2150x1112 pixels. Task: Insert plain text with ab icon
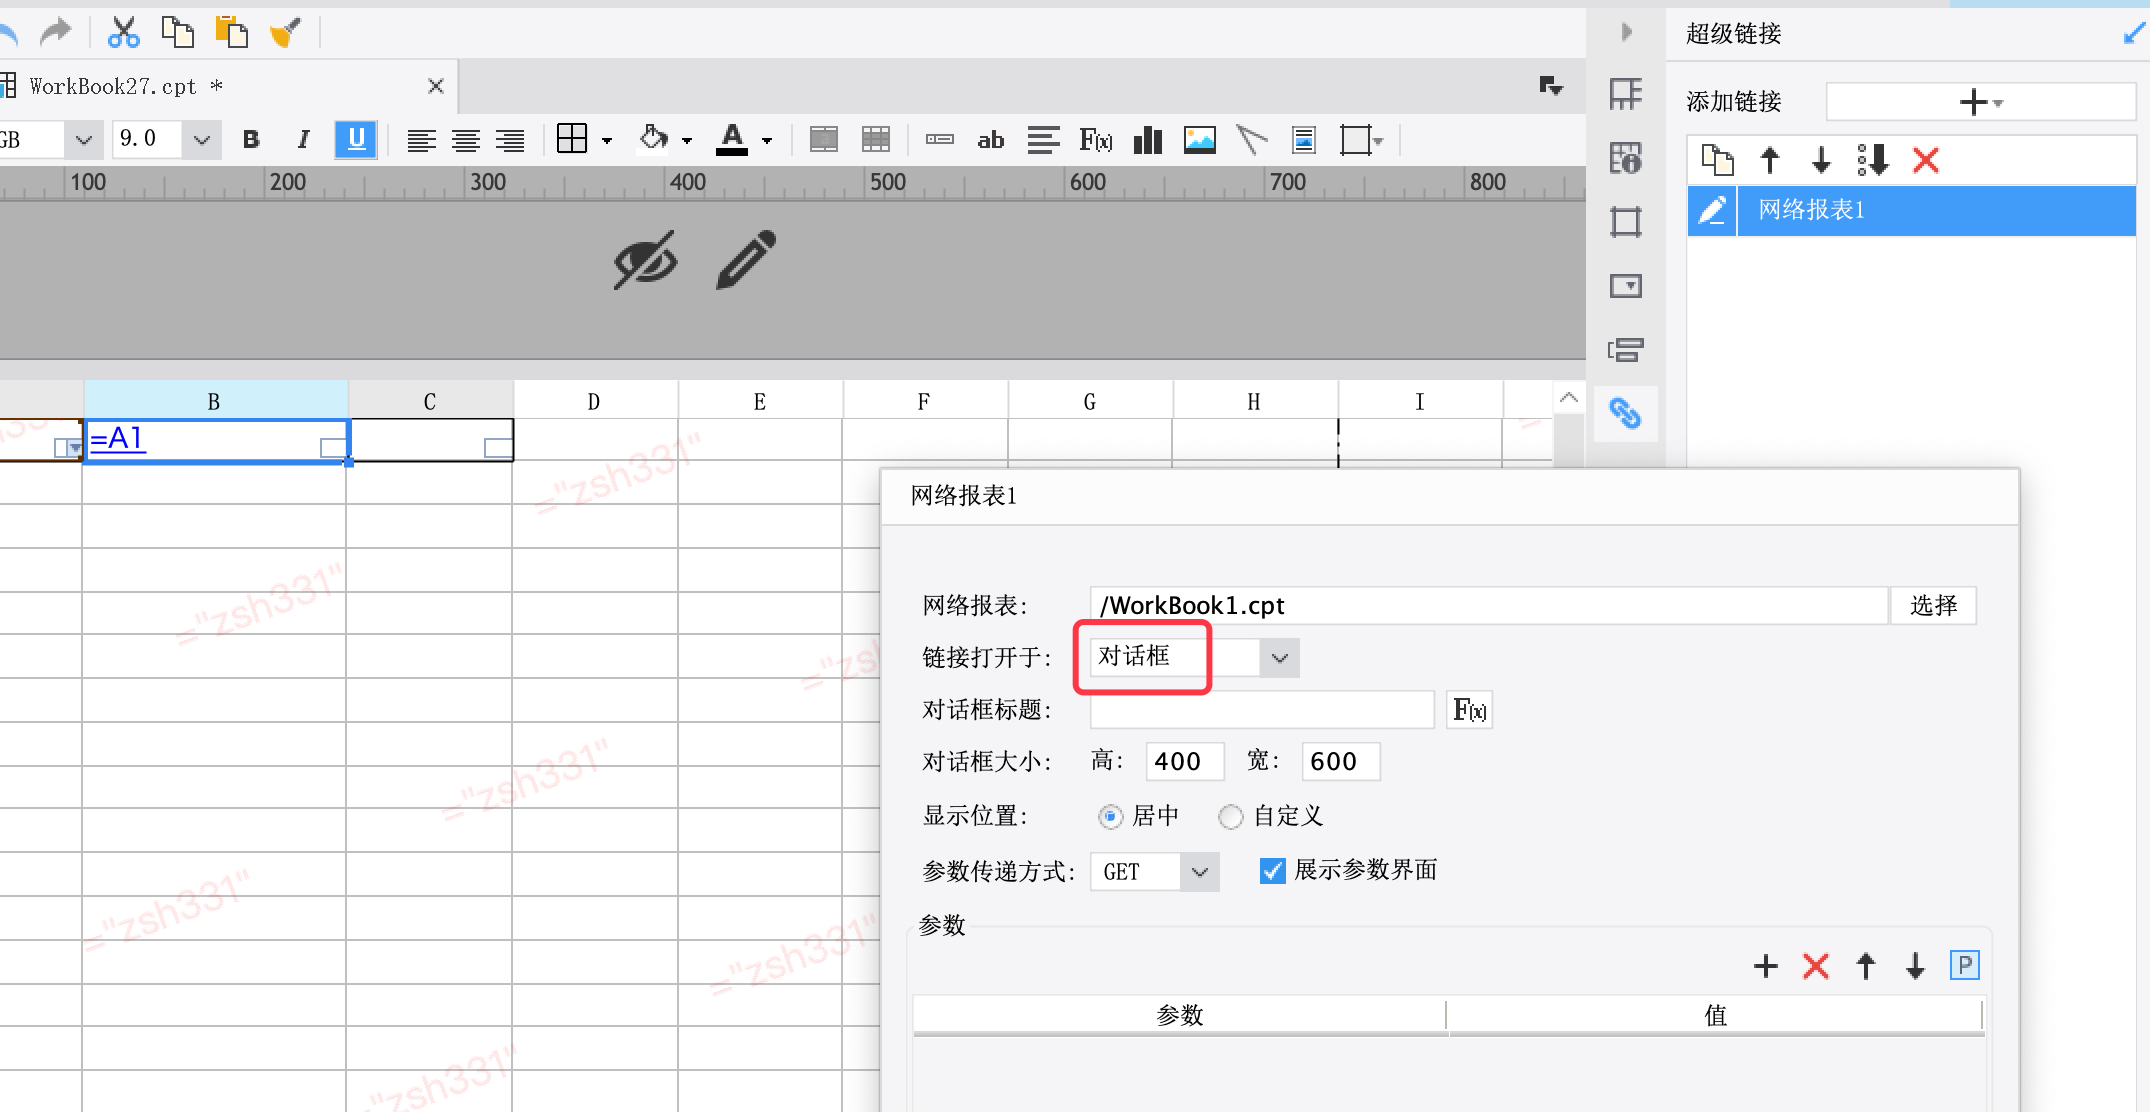point(990,140)
